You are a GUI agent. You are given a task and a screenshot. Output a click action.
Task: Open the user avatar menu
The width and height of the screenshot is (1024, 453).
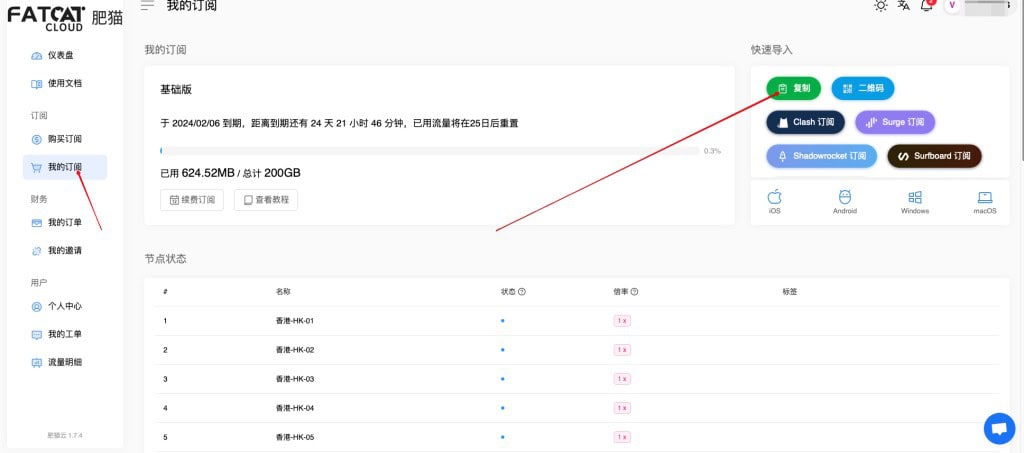[952, 5]
